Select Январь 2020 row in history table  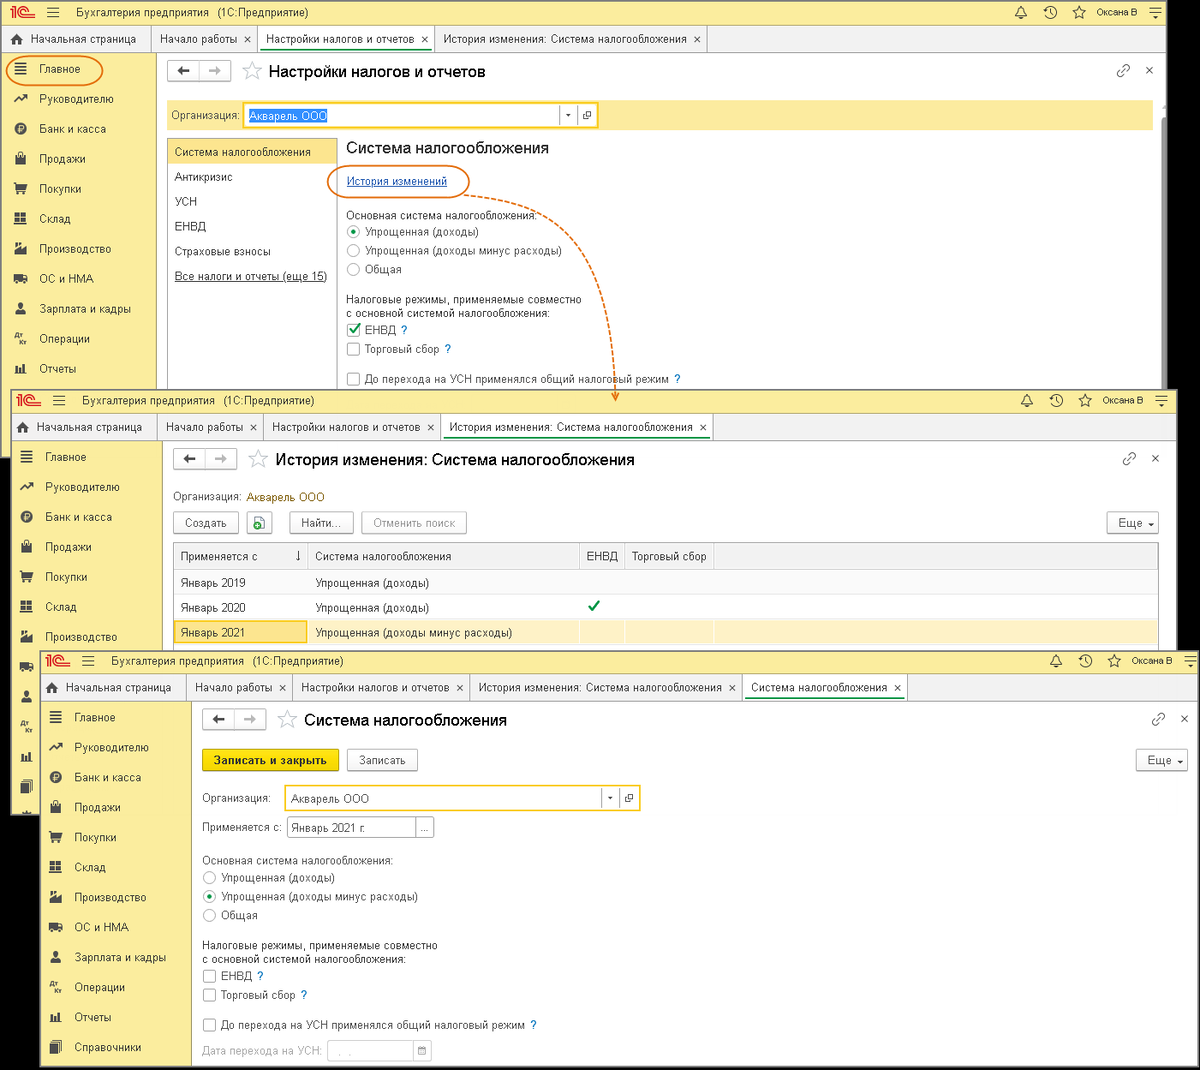665,607
